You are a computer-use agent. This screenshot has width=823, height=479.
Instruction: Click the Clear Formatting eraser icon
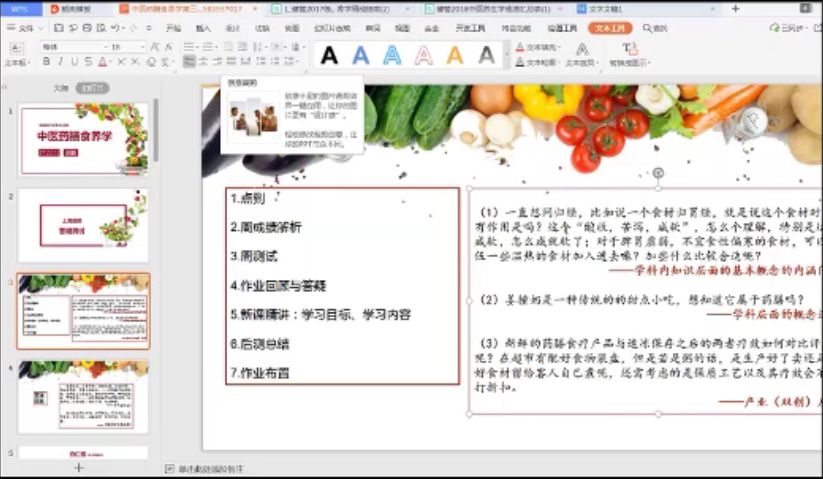point(151,62)
